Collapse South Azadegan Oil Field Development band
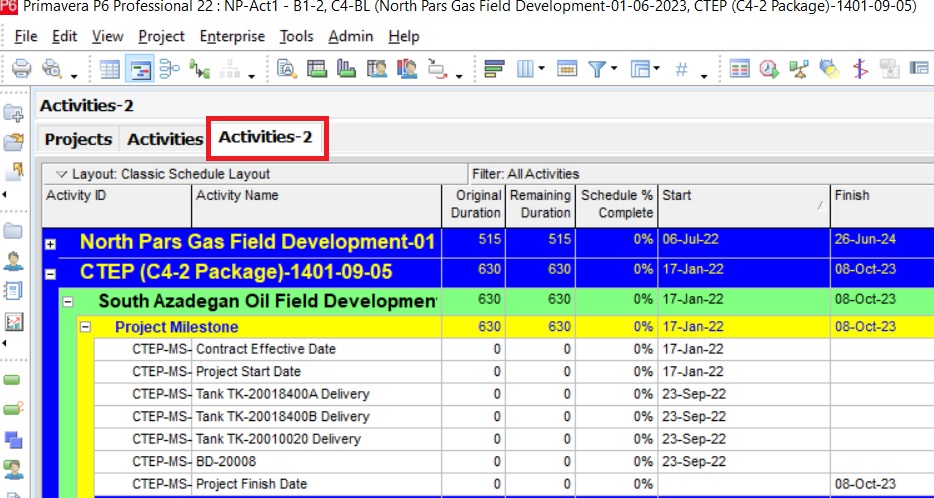Viewport: 934px width, 498px height. point(69,302)
